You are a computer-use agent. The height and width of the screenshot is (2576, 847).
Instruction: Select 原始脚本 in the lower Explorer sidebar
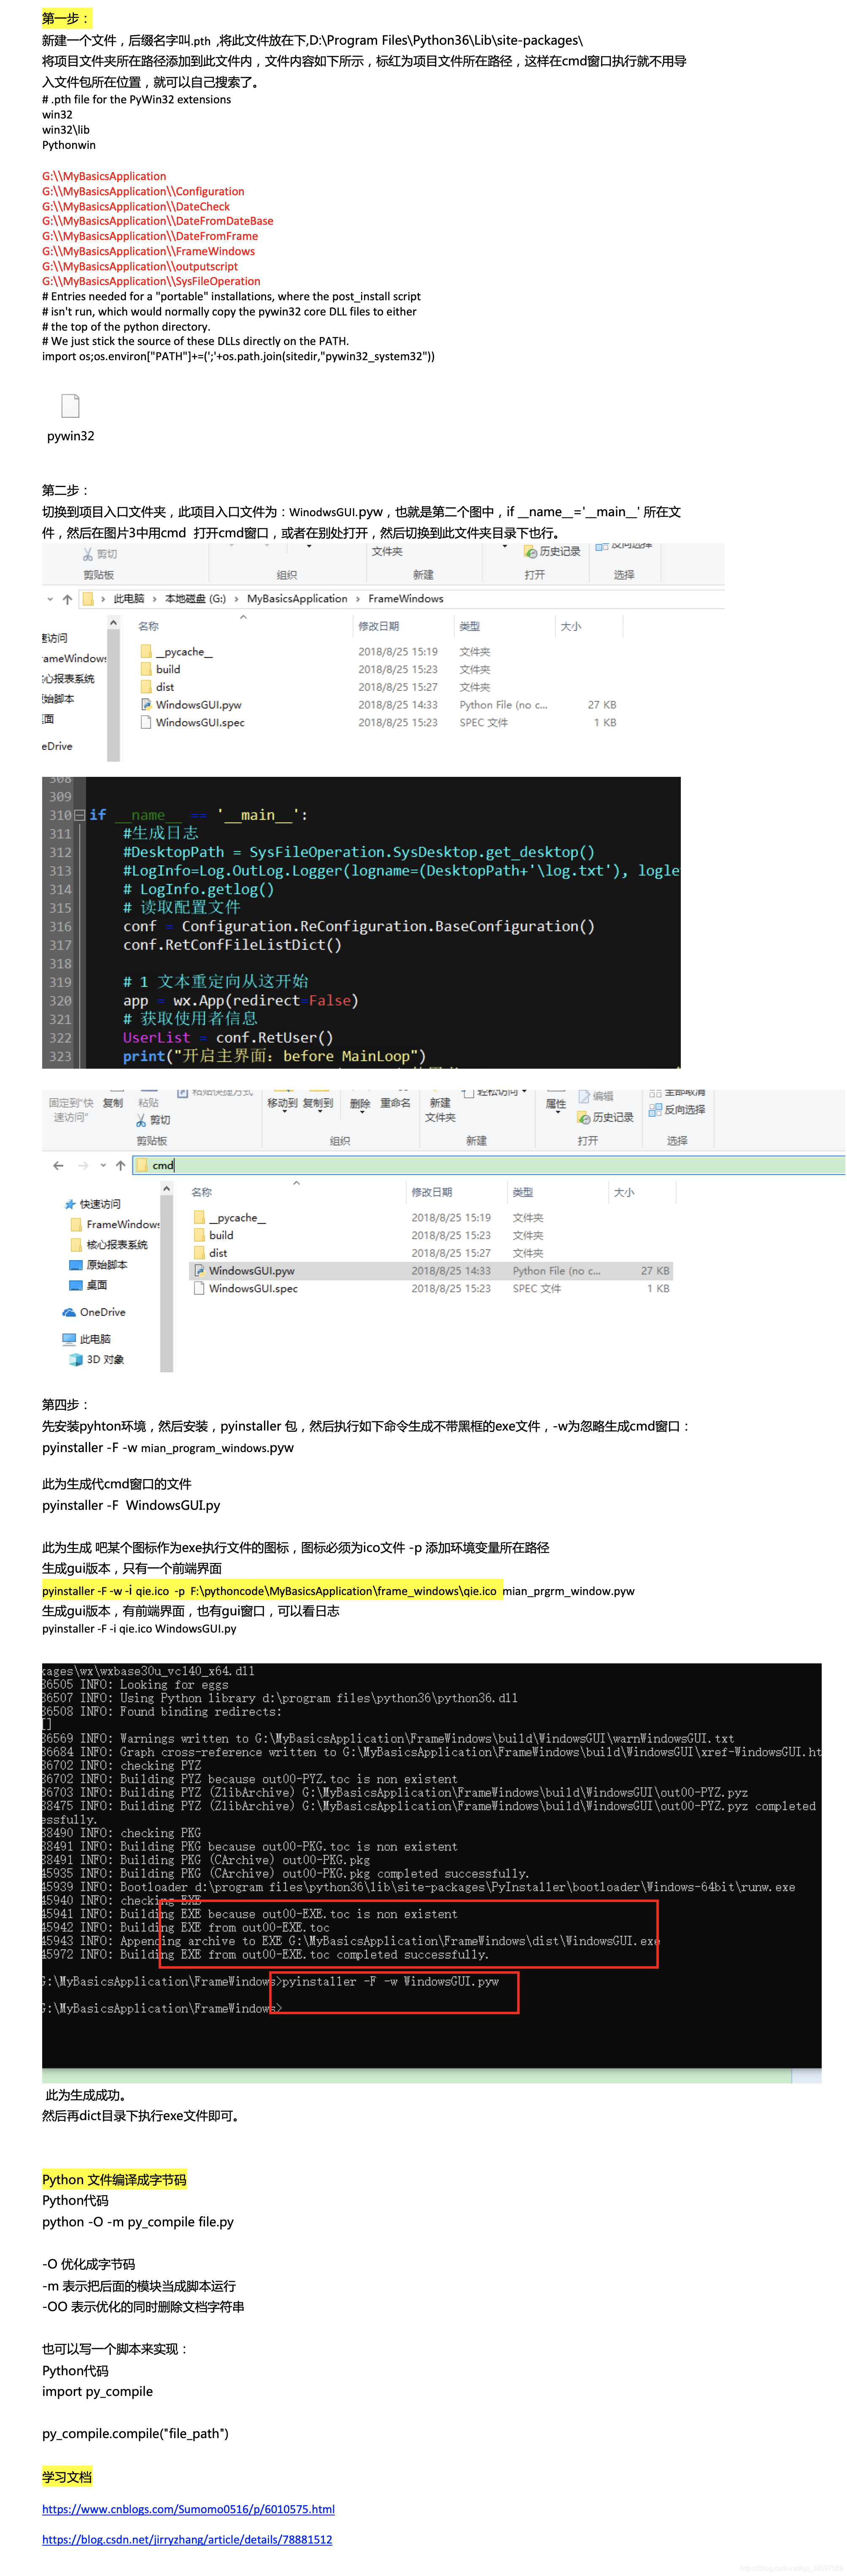tap(98, 1265)
